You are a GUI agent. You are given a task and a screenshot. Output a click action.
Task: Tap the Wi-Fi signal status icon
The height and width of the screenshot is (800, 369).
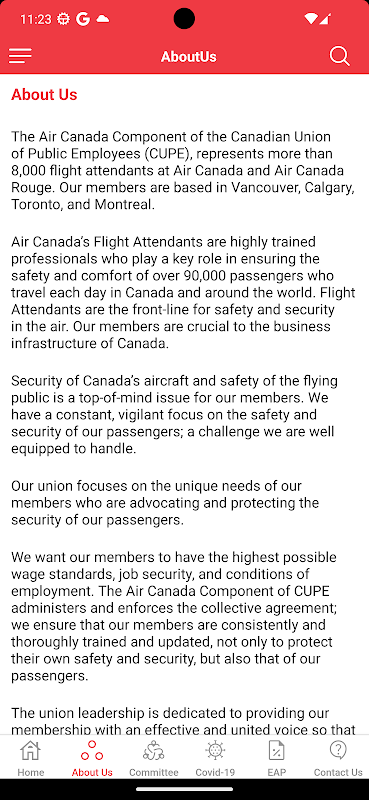pyautogui.click(x=310, y=19)
